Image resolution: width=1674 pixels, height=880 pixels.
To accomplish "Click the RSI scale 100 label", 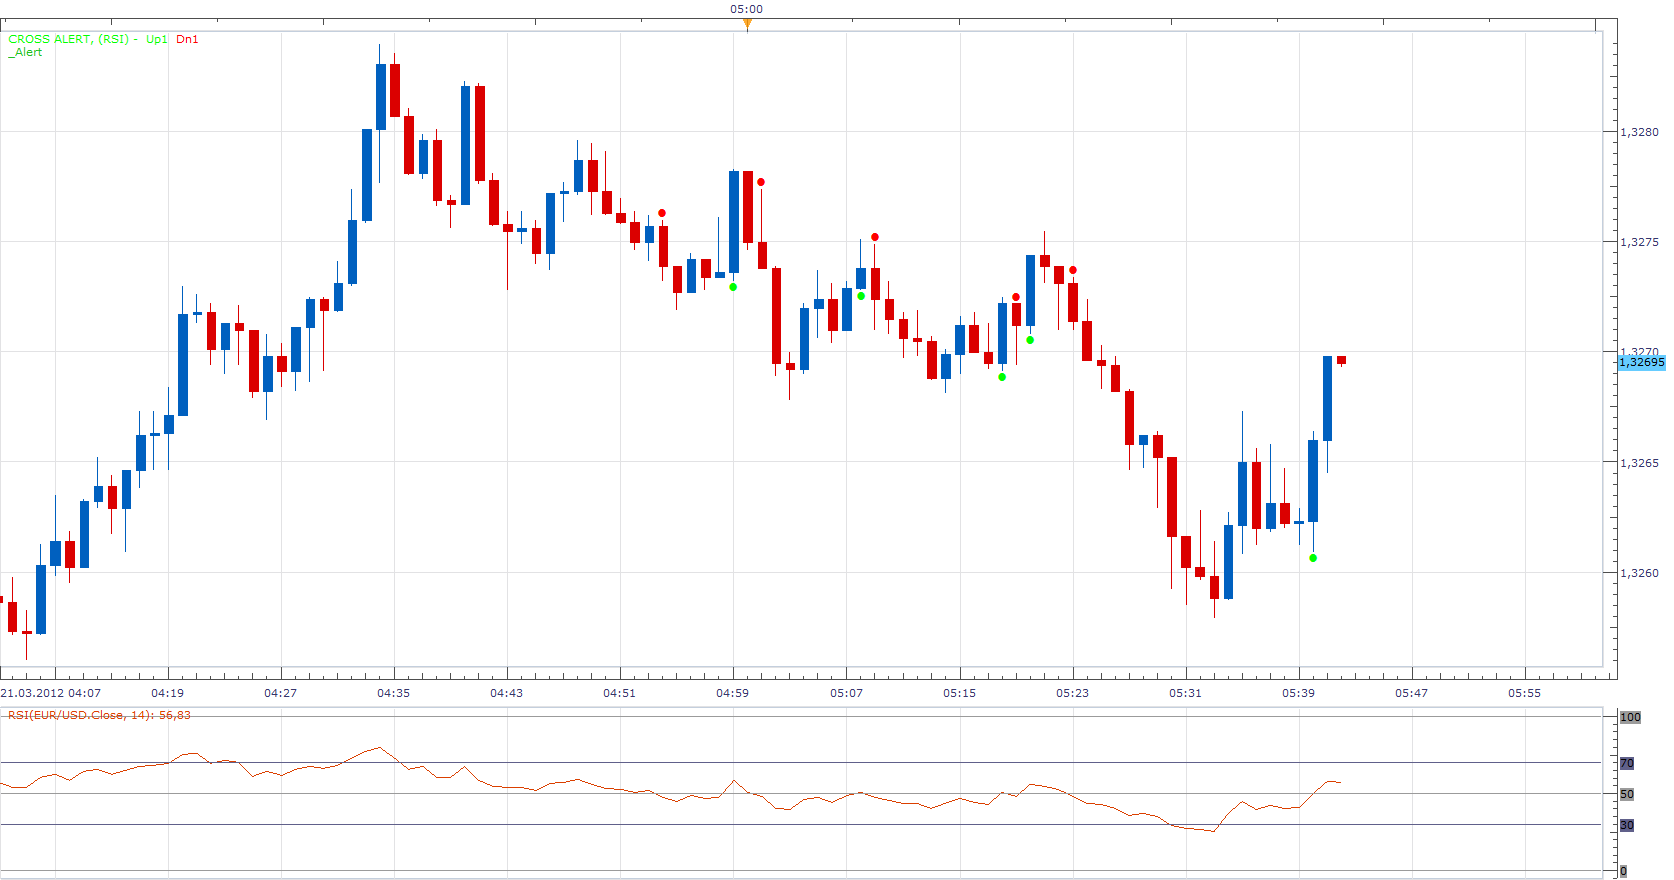I will (x=1630, y=717).
